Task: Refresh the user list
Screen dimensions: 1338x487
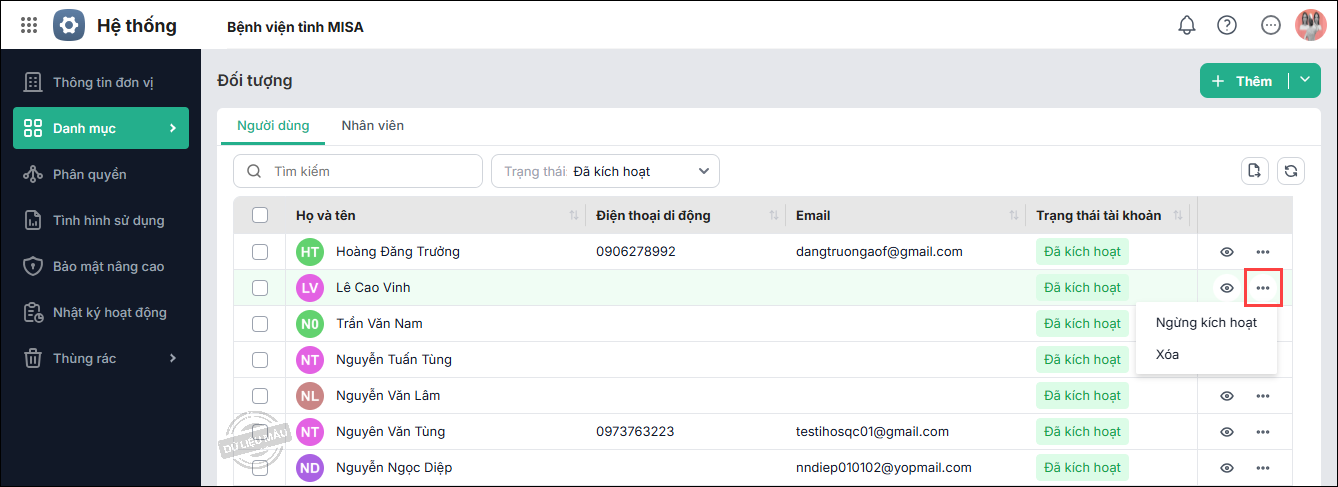Action: pos(1291,171)
